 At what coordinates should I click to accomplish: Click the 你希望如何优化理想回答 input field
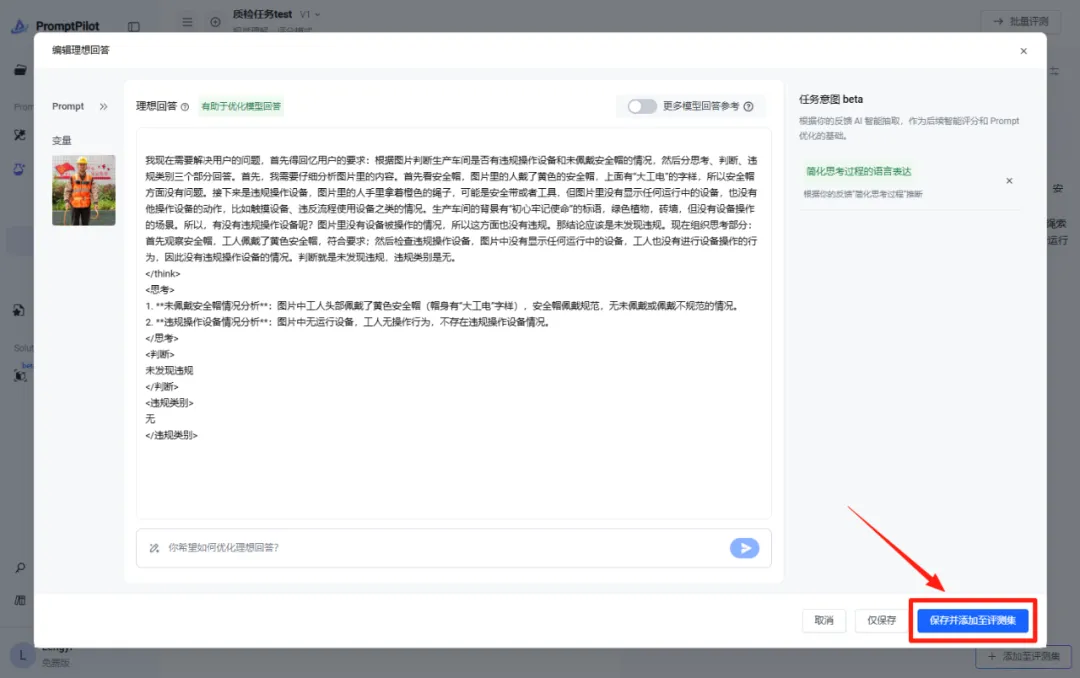tap(441, 548)
